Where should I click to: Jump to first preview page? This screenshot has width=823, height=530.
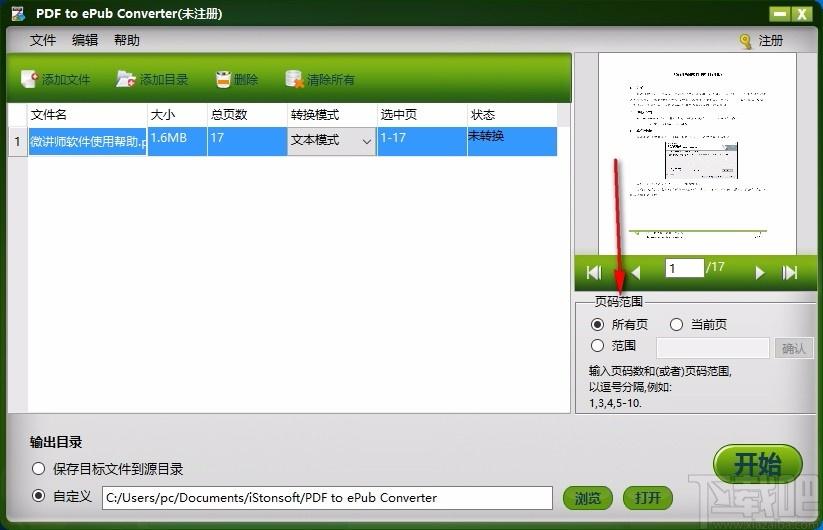pyautogui.click(x=594, y=273)
